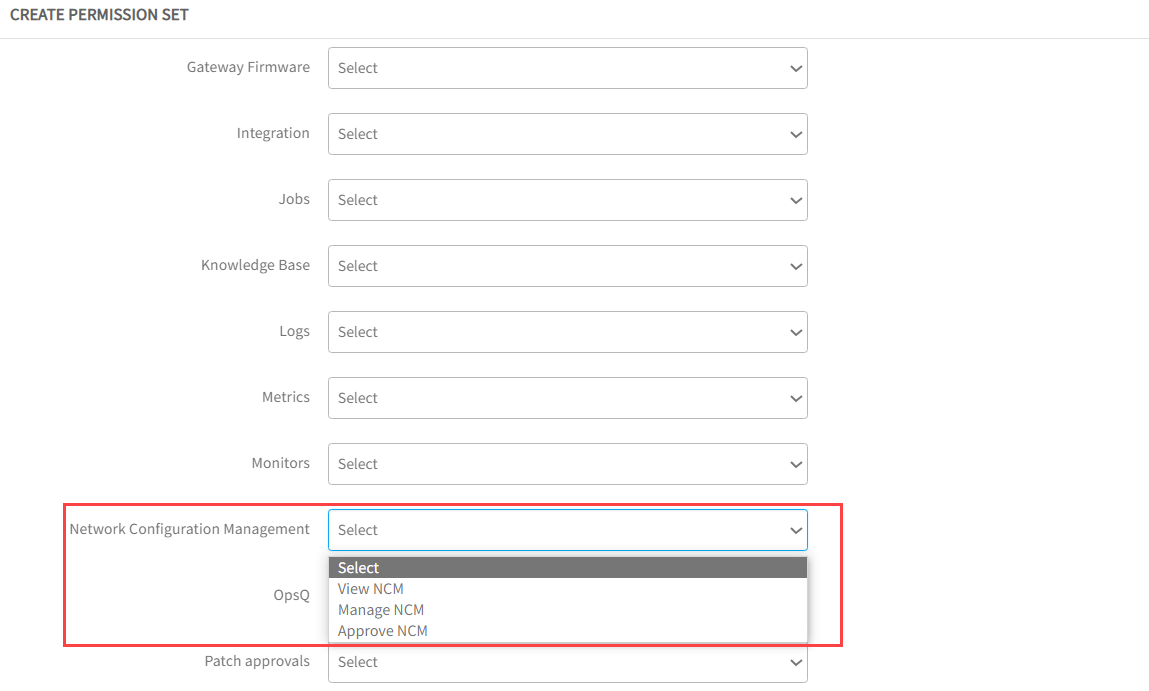
Task: Click the Monitors label
Action: point(281,463)
